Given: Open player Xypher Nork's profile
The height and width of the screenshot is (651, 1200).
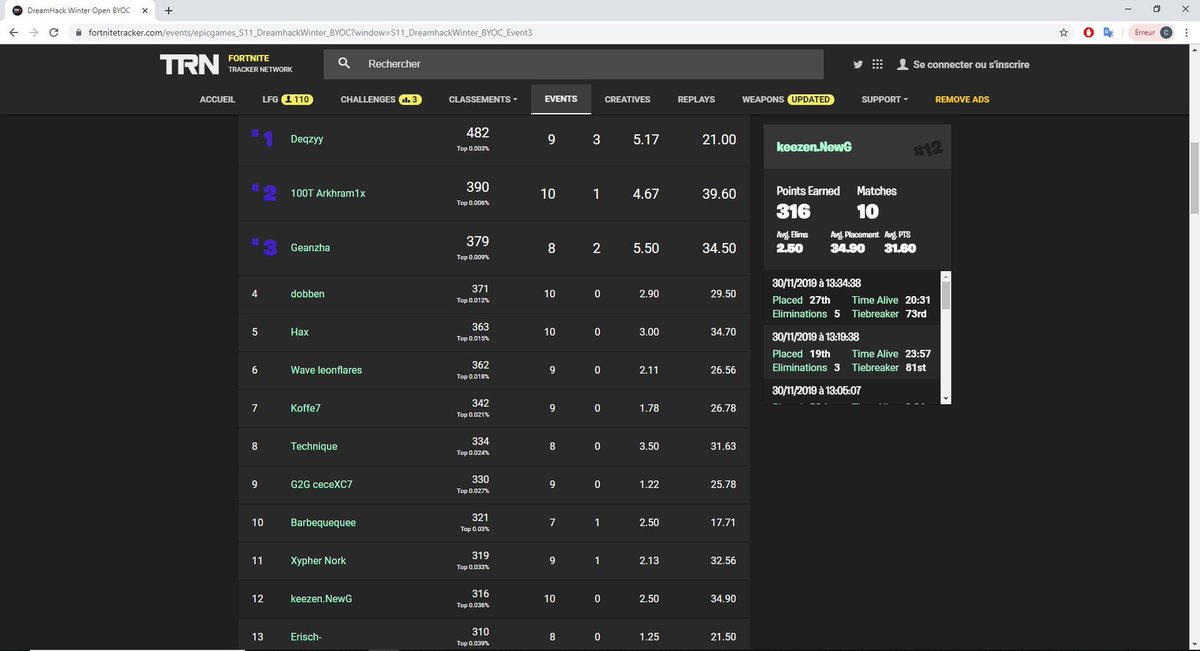Looking at the screenshot, I should (x=318, y=561).
